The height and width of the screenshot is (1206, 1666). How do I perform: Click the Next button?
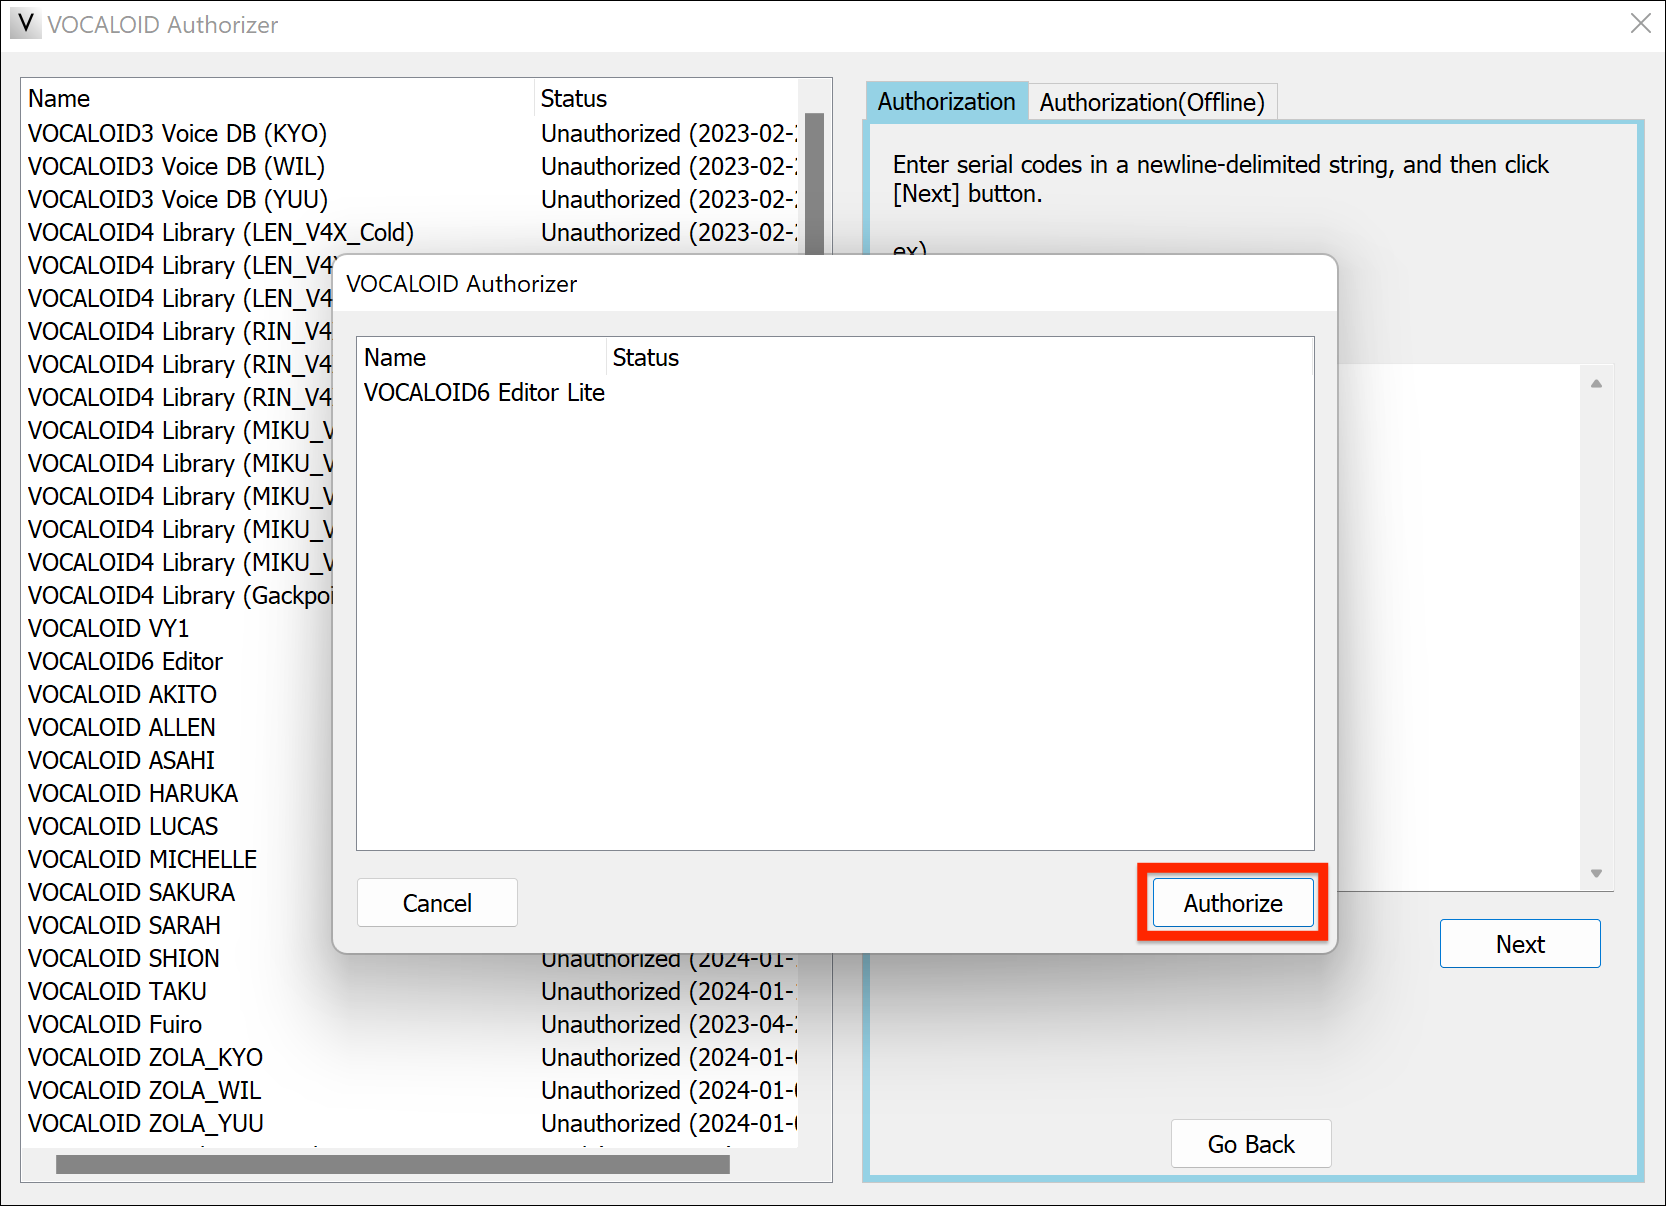(1519, 943)
